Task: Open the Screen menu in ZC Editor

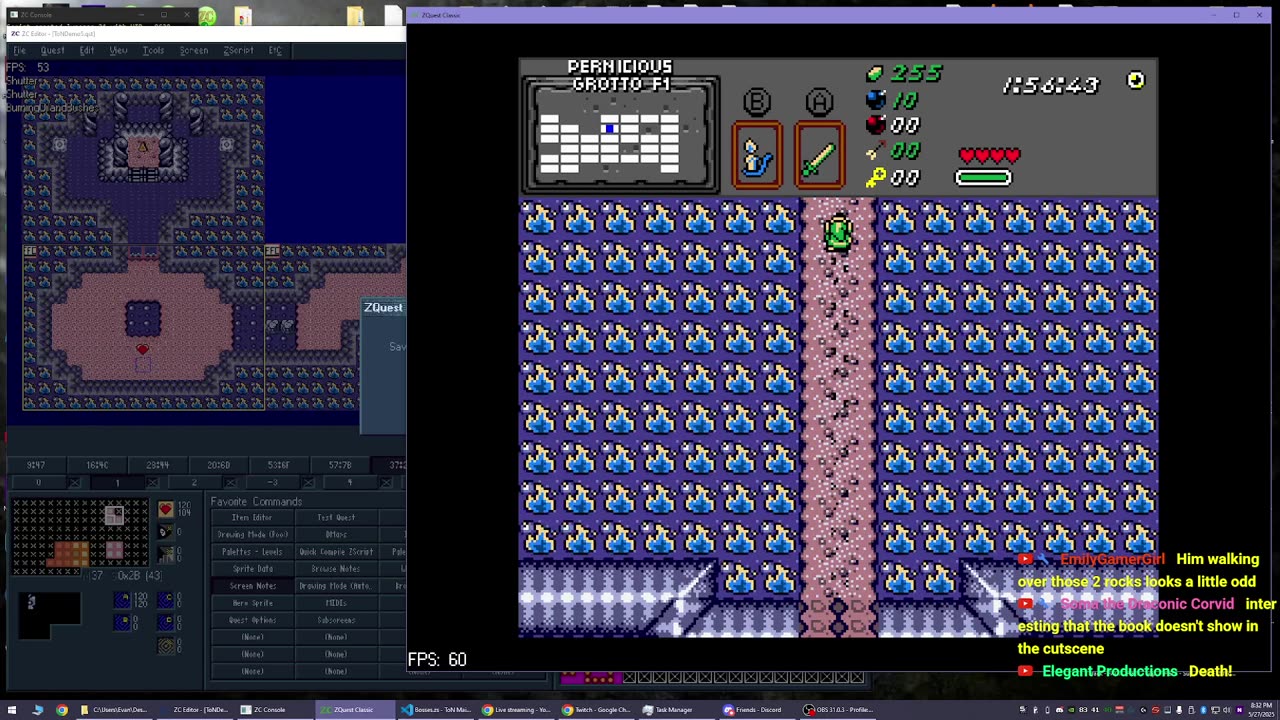Action: (194, 50)
